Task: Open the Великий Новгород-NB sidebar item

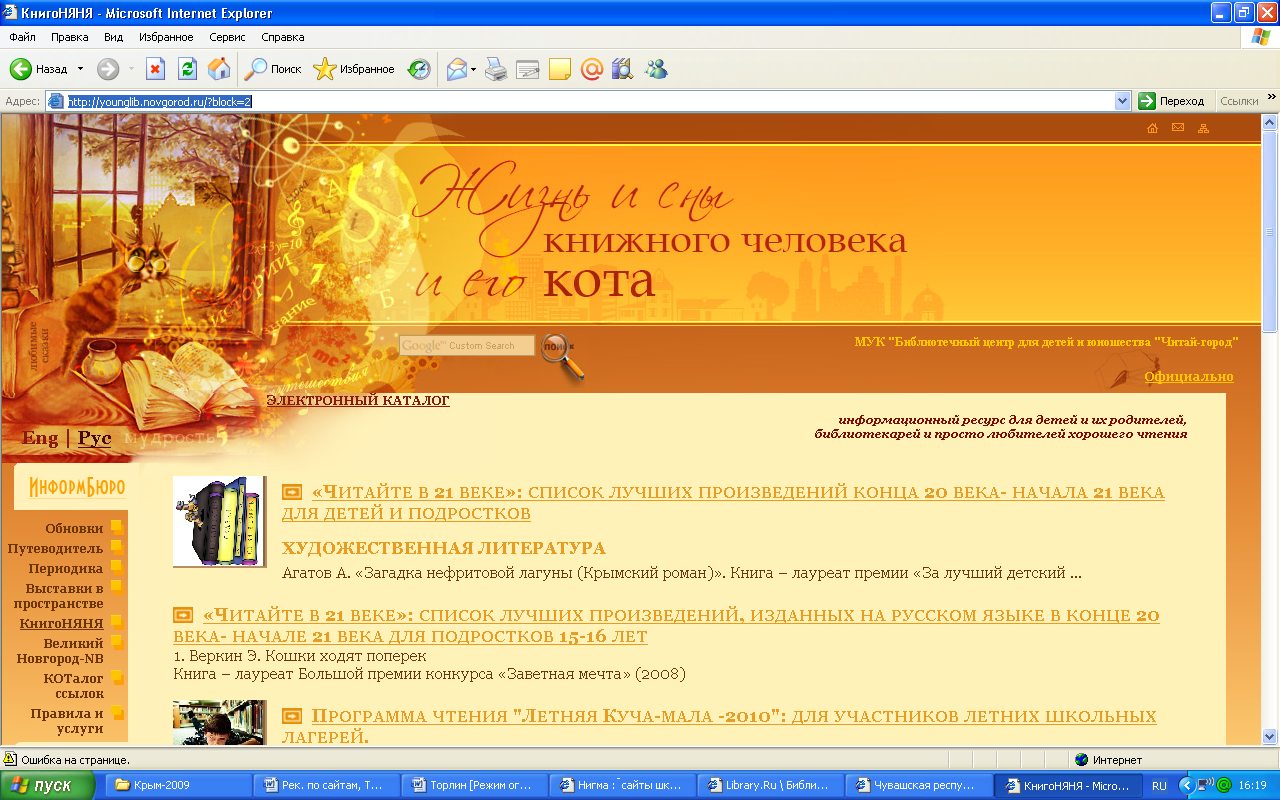Action: [60, 651]
